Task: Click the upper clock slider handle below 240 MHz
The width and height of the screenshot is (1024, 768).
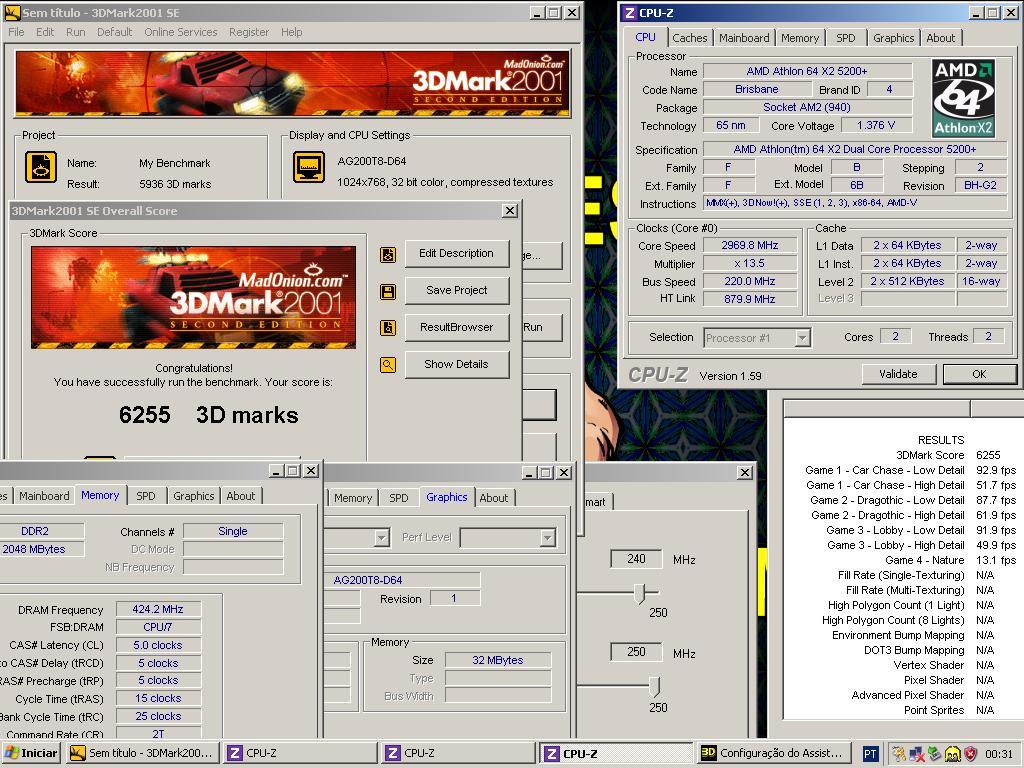Action: 639,594
